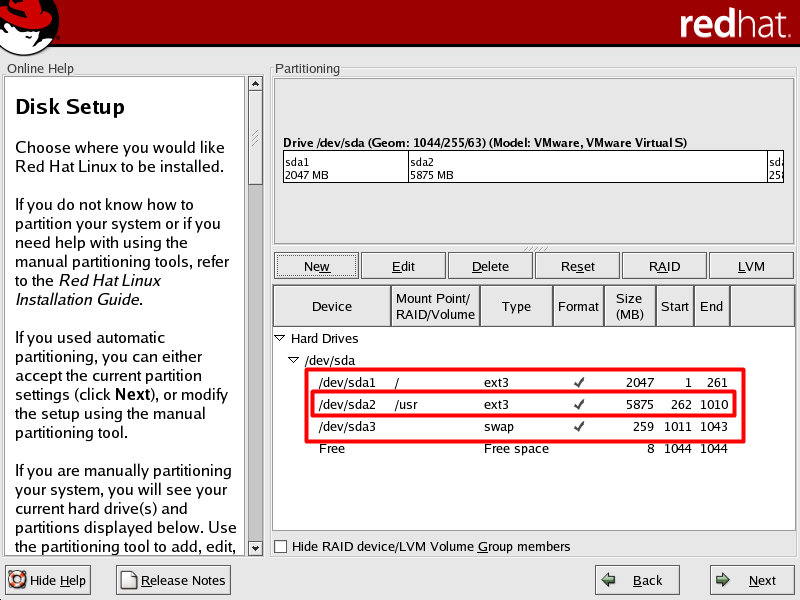
Task: Click the document icon on Release Notes
Action: pos(129,580)
